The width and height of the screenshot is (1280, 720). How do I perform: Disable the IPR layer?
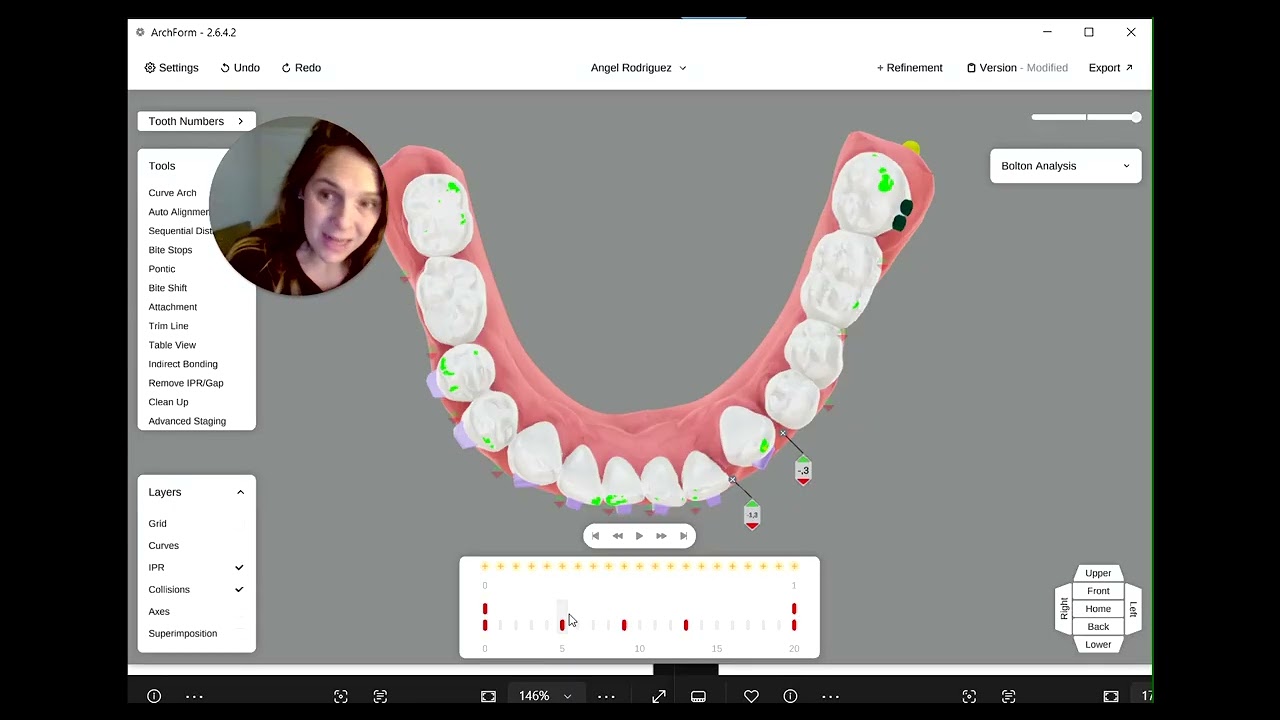[x=196, y=568]
